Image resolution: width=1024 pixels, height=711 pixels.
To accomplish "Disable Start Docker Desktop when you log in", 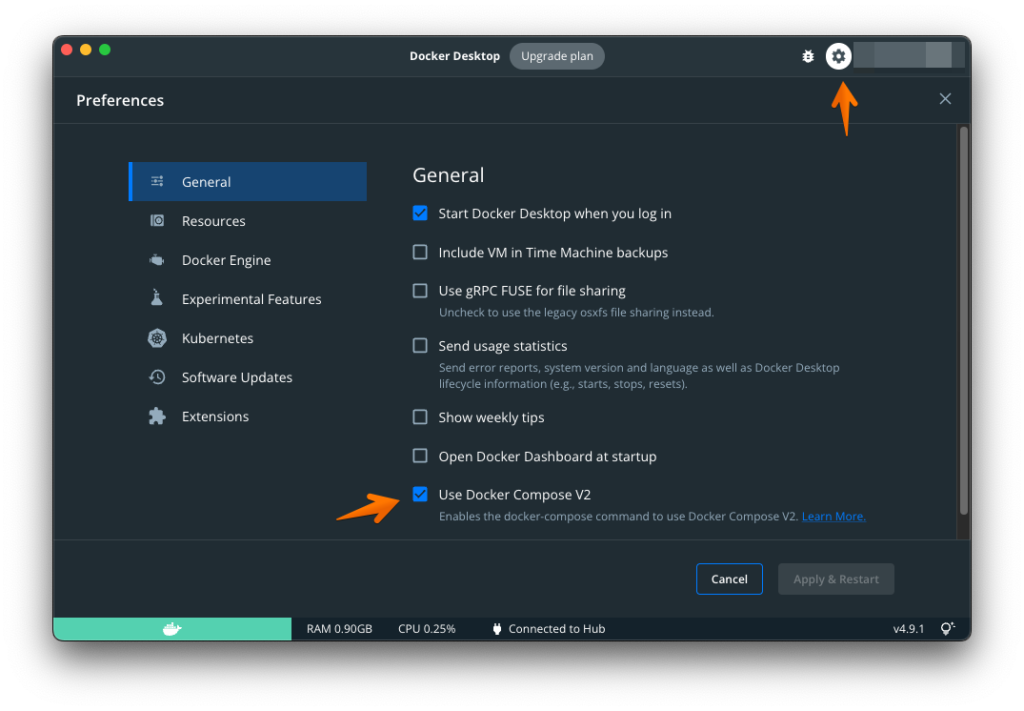I will (420, 213).
